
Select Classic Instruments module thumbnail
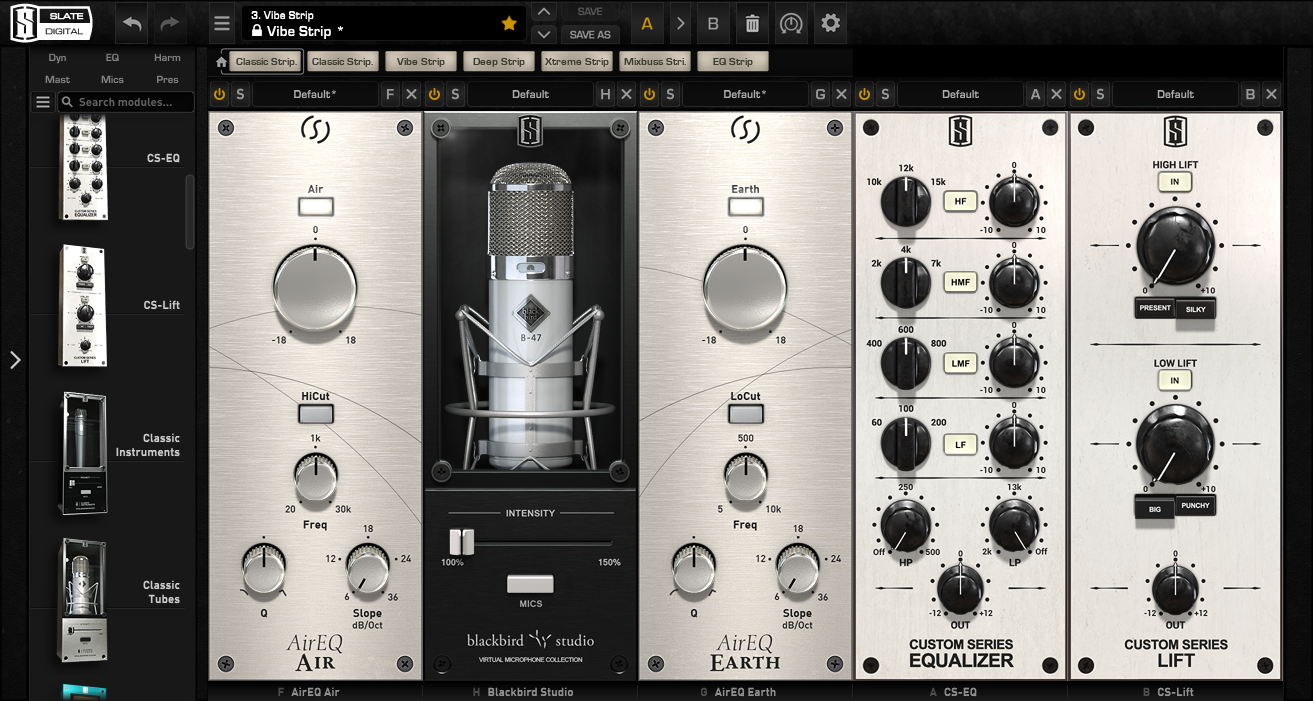[85, 453]
